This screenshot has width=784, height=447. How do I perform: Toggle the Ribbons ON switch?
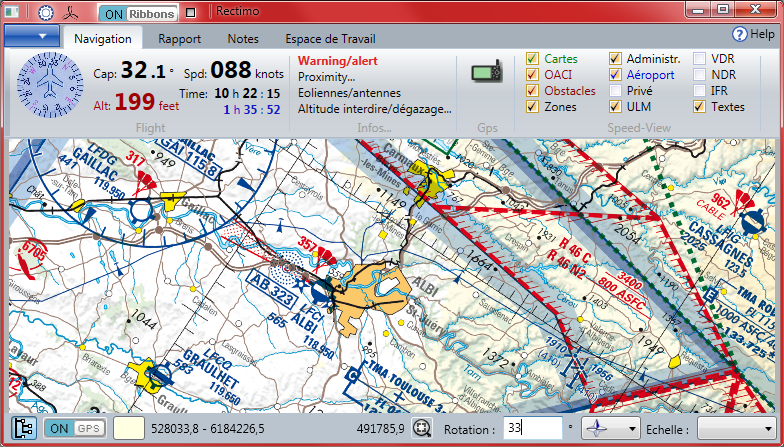pos(138,14)
